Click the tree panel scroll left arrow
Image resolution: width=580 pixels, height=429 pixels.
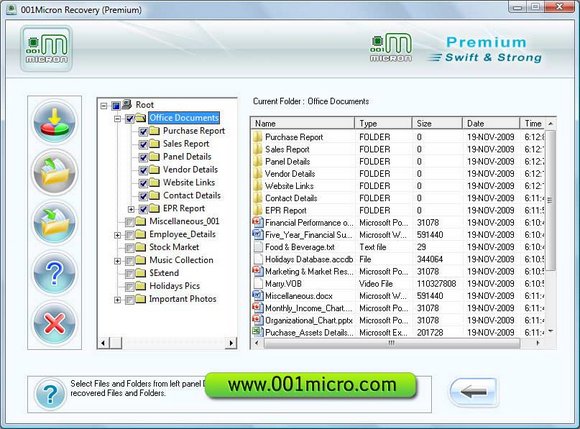click(103, 343)
